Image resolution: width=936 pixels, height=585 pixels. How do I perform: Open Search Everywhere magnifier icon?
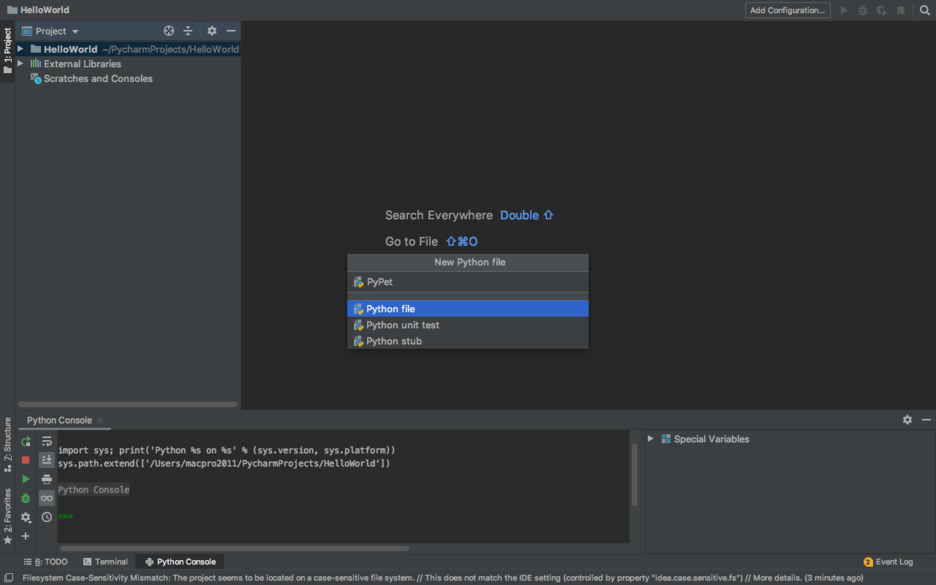point(925,10)
